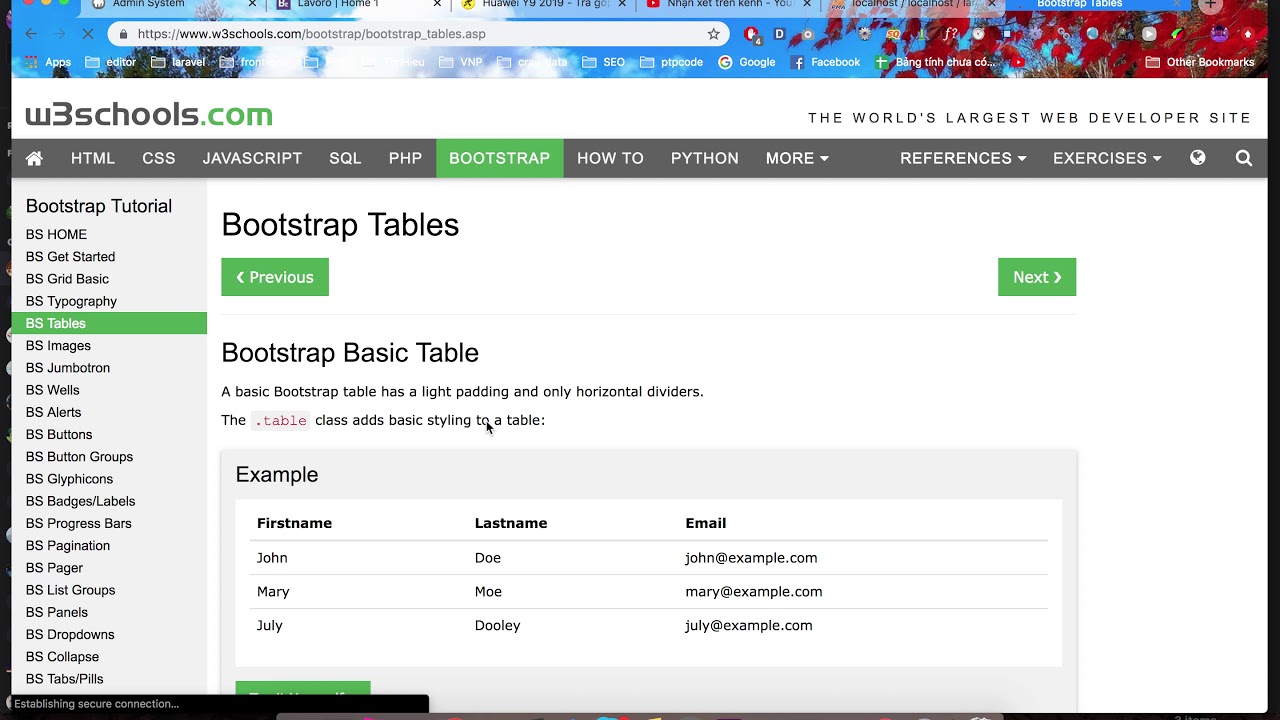The width and height of the screenshot is (1280, 720).
Task: Open BS Collapse in sidebar
Action: pos(109,657)
